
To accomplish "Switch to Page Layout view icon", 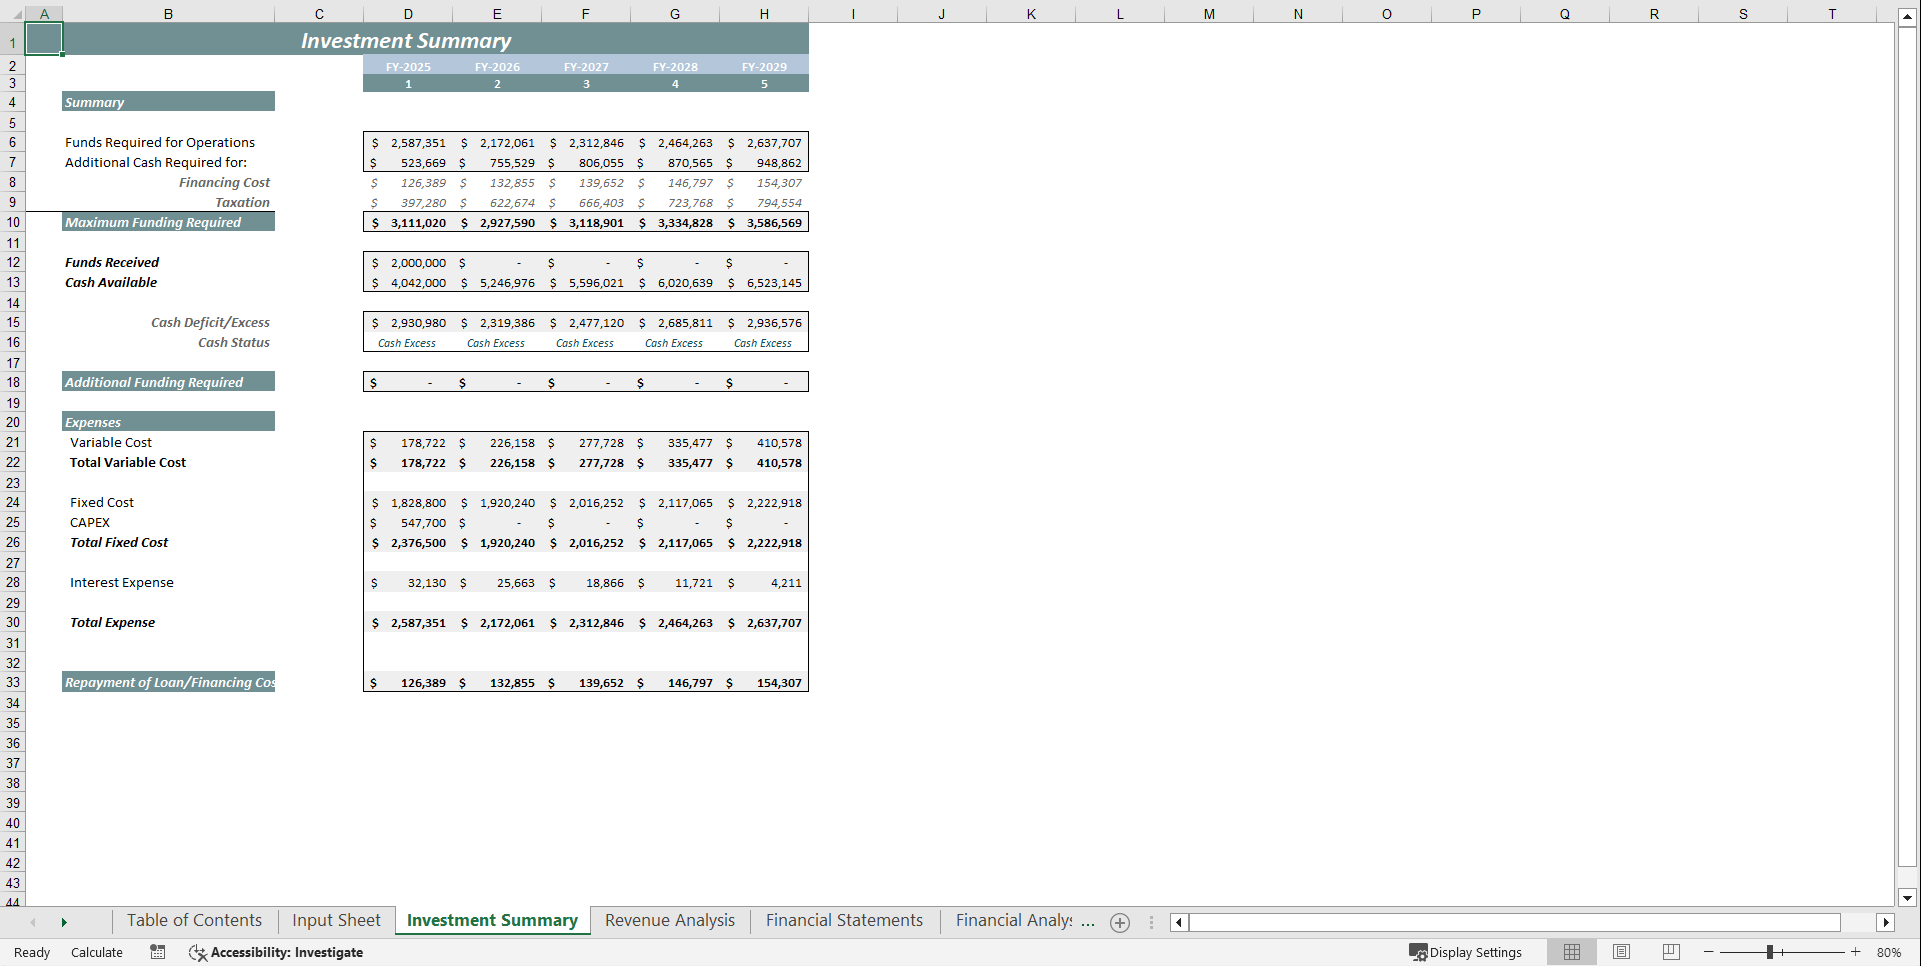I will tap(1621, 952).
